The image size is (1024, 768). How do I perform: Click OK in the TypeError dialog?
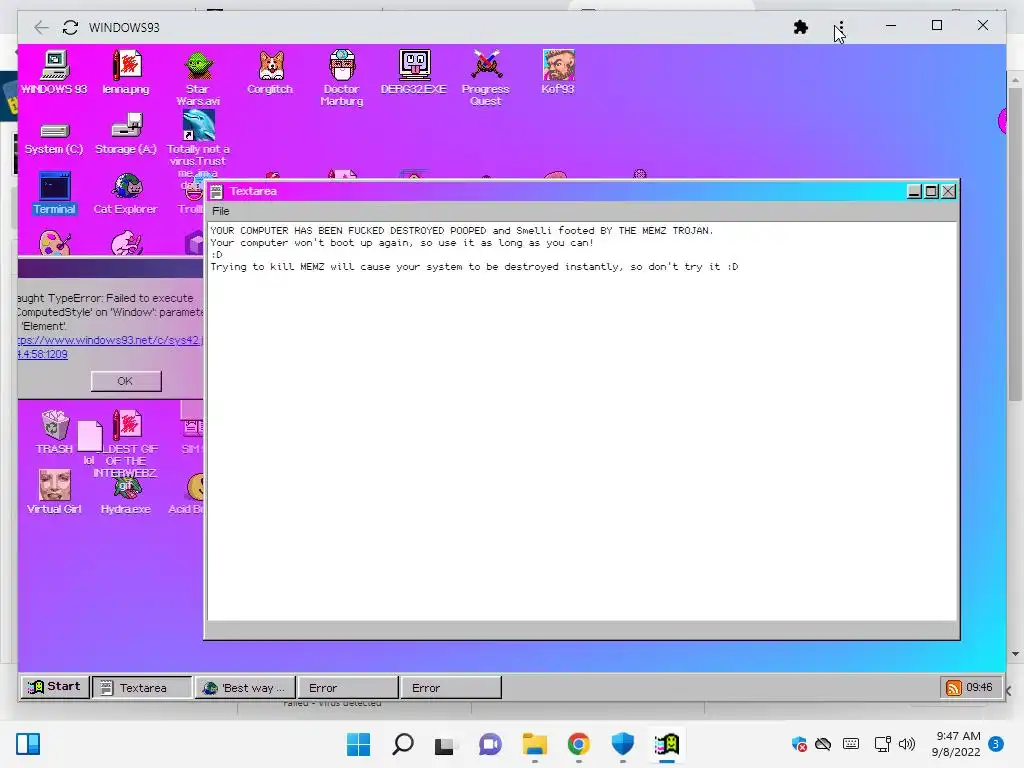click(x=126, y=381)
